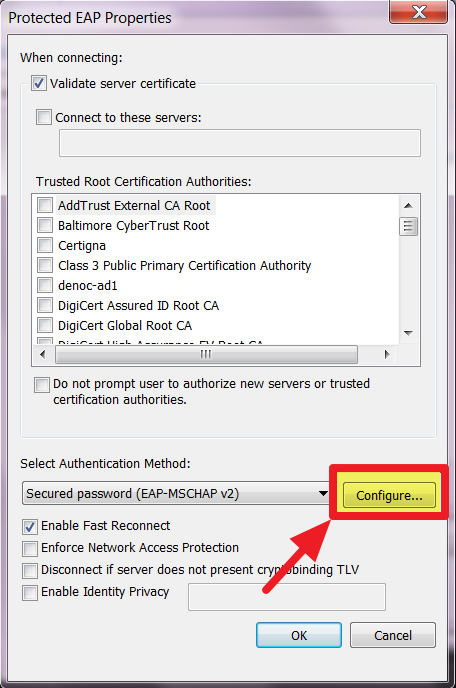Check AddTrust External CA Root

pyautogui.click(x=45, y=205)
